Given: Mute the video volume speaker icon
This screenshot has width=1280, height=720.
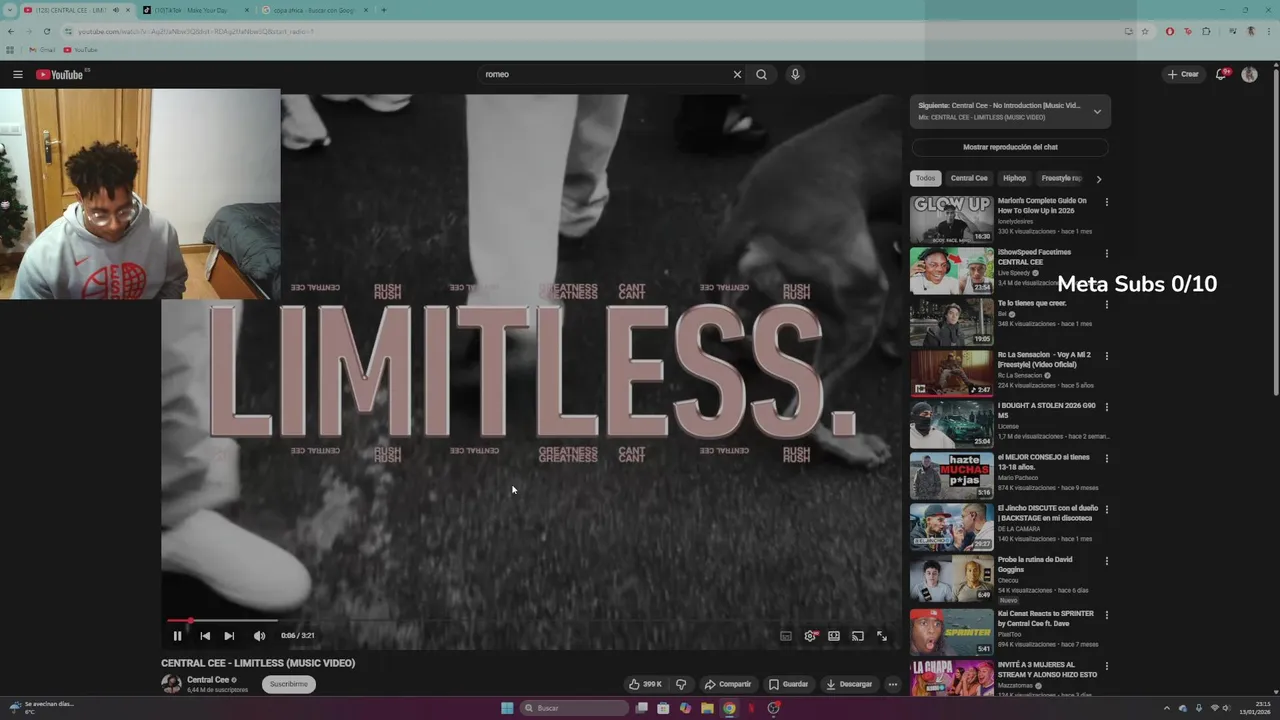Looking at the screenshot, I should click(259, 636).
